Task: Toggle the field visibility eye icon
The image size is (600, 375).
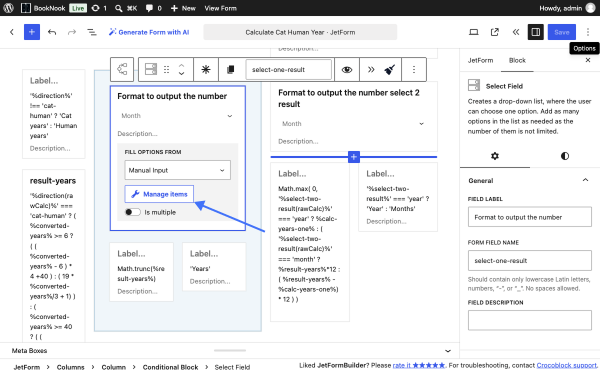Action: (347, 69)
